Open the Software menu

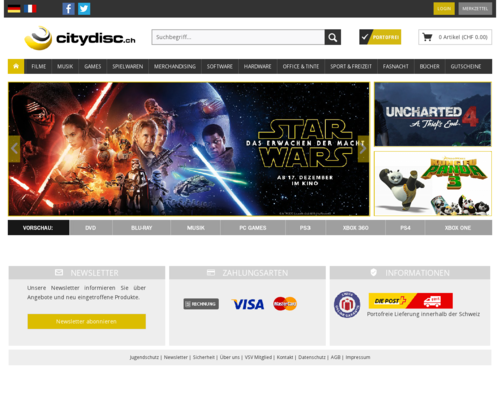point(220,66)
